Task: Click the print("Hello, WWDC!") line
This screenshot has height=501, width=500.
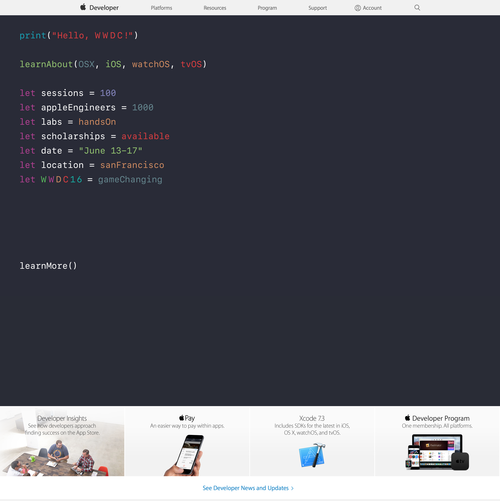Action: [79, 35]
